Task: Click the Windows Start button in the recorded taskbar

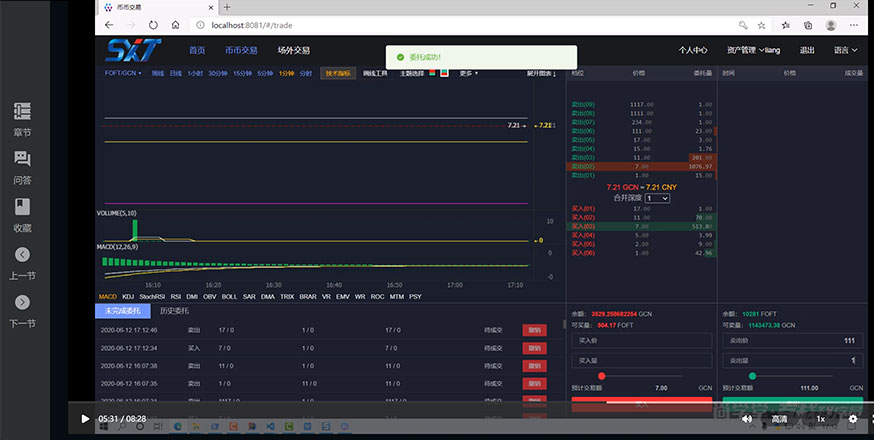Action: [x=104, y=427]
